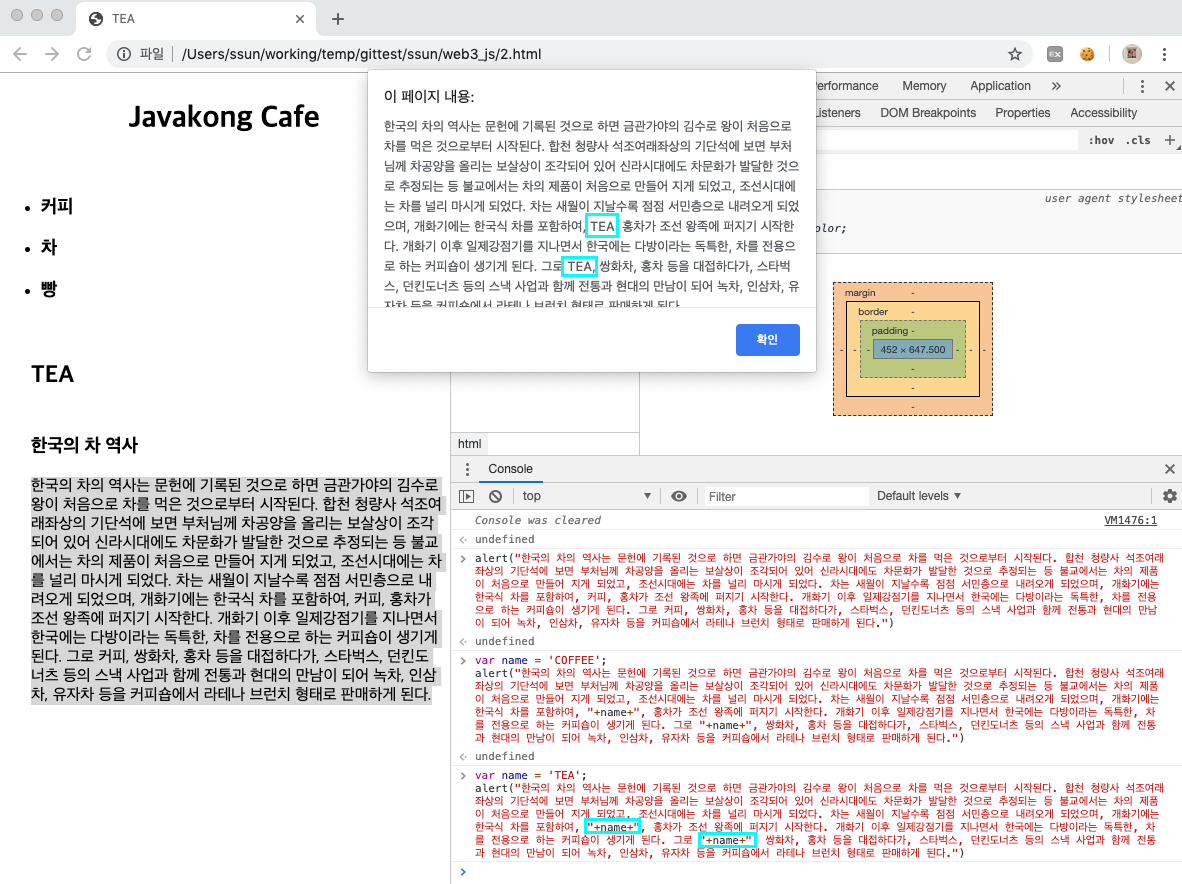Screen dimensions: 1182x884
Task: Open console settings gear
Action: [1169, 496]
